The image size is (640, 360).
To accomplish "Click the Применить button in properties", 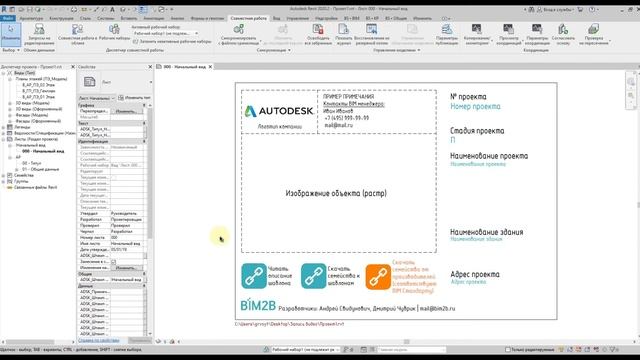I will 140,340.
